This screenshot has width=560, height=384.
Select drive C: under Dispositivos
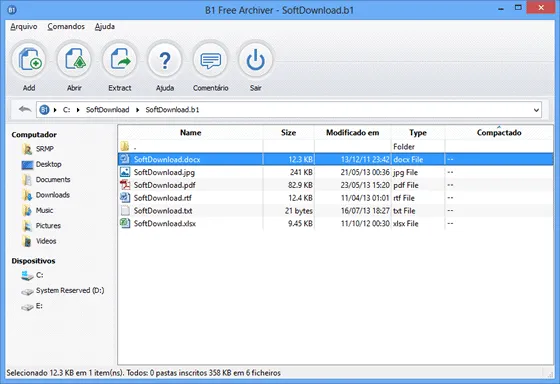[32, 275]
